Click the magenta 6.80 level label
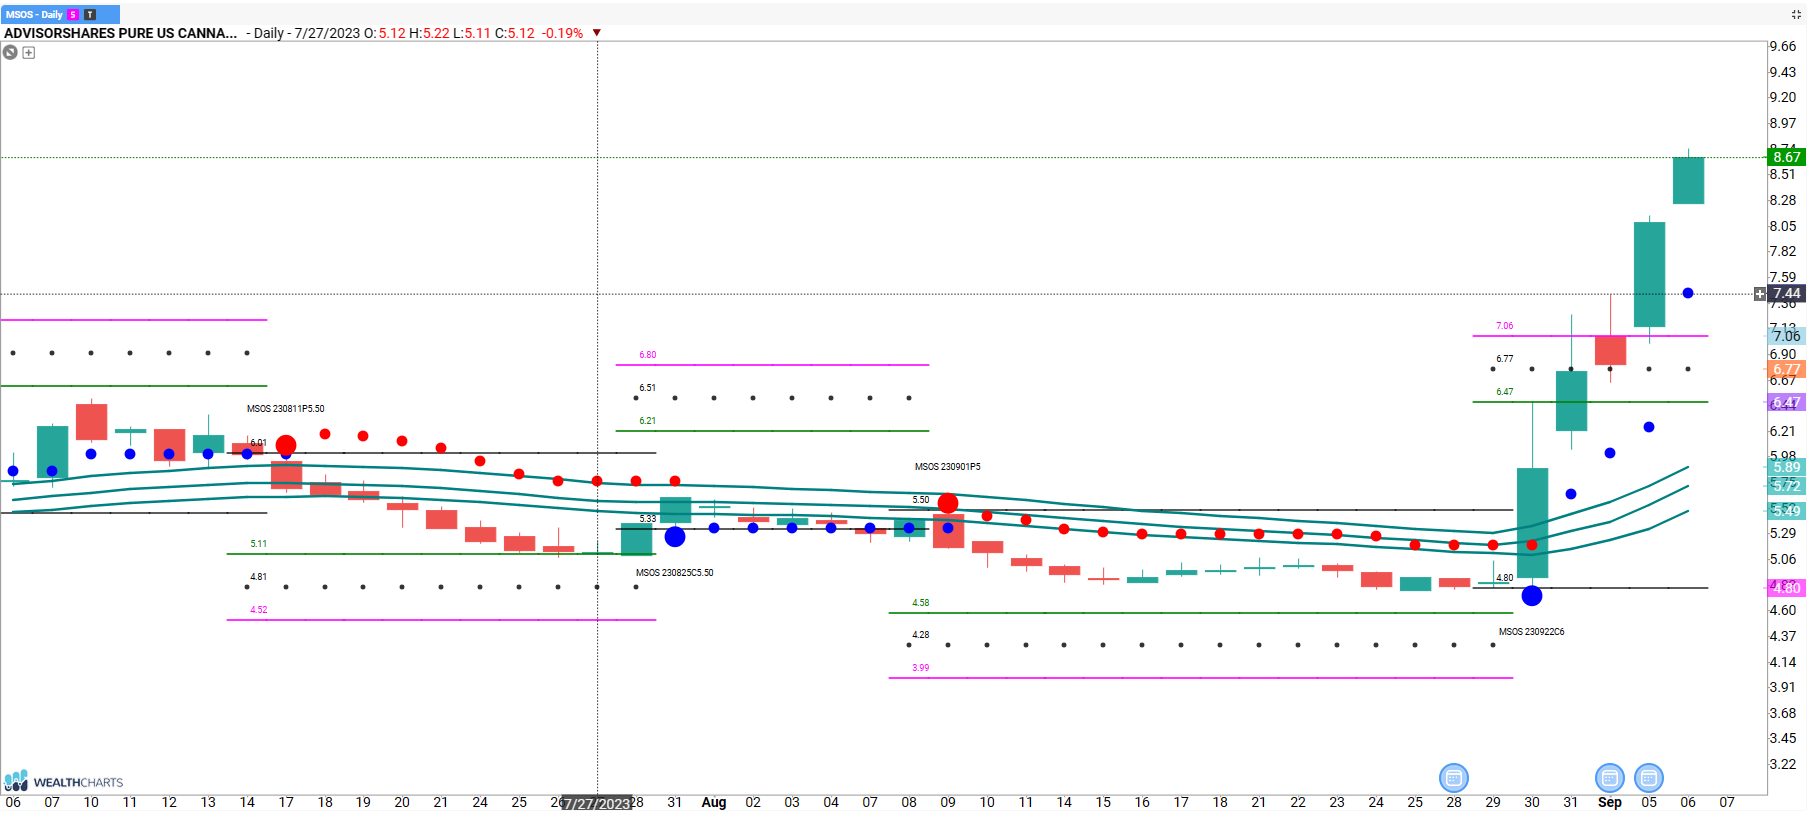 [648, 355]
